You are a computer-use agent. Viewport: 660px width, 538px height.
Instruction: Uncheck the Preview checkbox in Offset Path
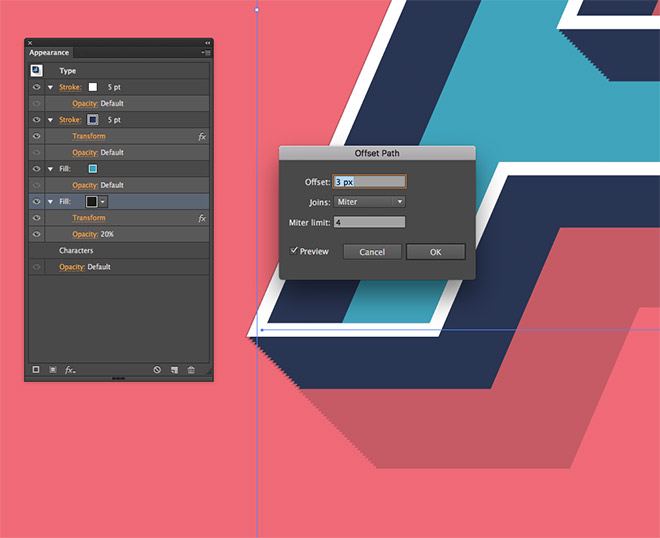(294, 251)
